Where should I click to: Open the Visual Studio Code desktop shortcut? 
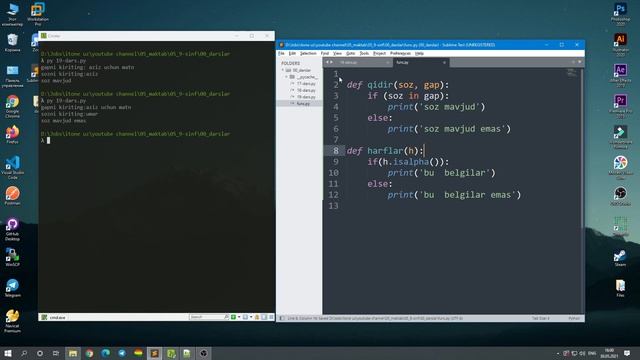[12, 167]
